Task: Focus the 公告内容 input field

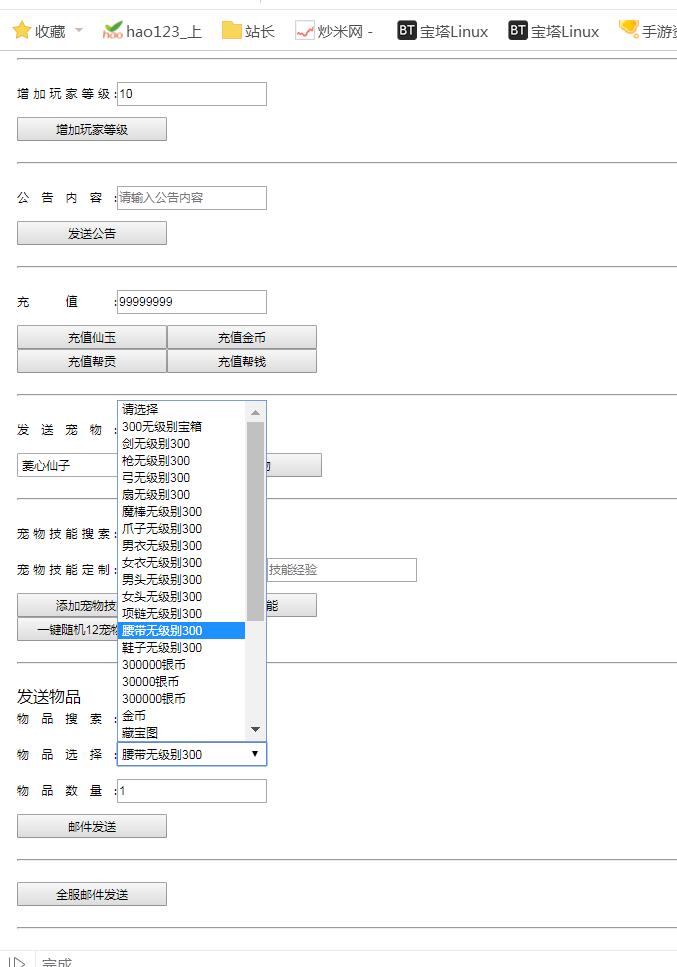Action: (192, 198)
